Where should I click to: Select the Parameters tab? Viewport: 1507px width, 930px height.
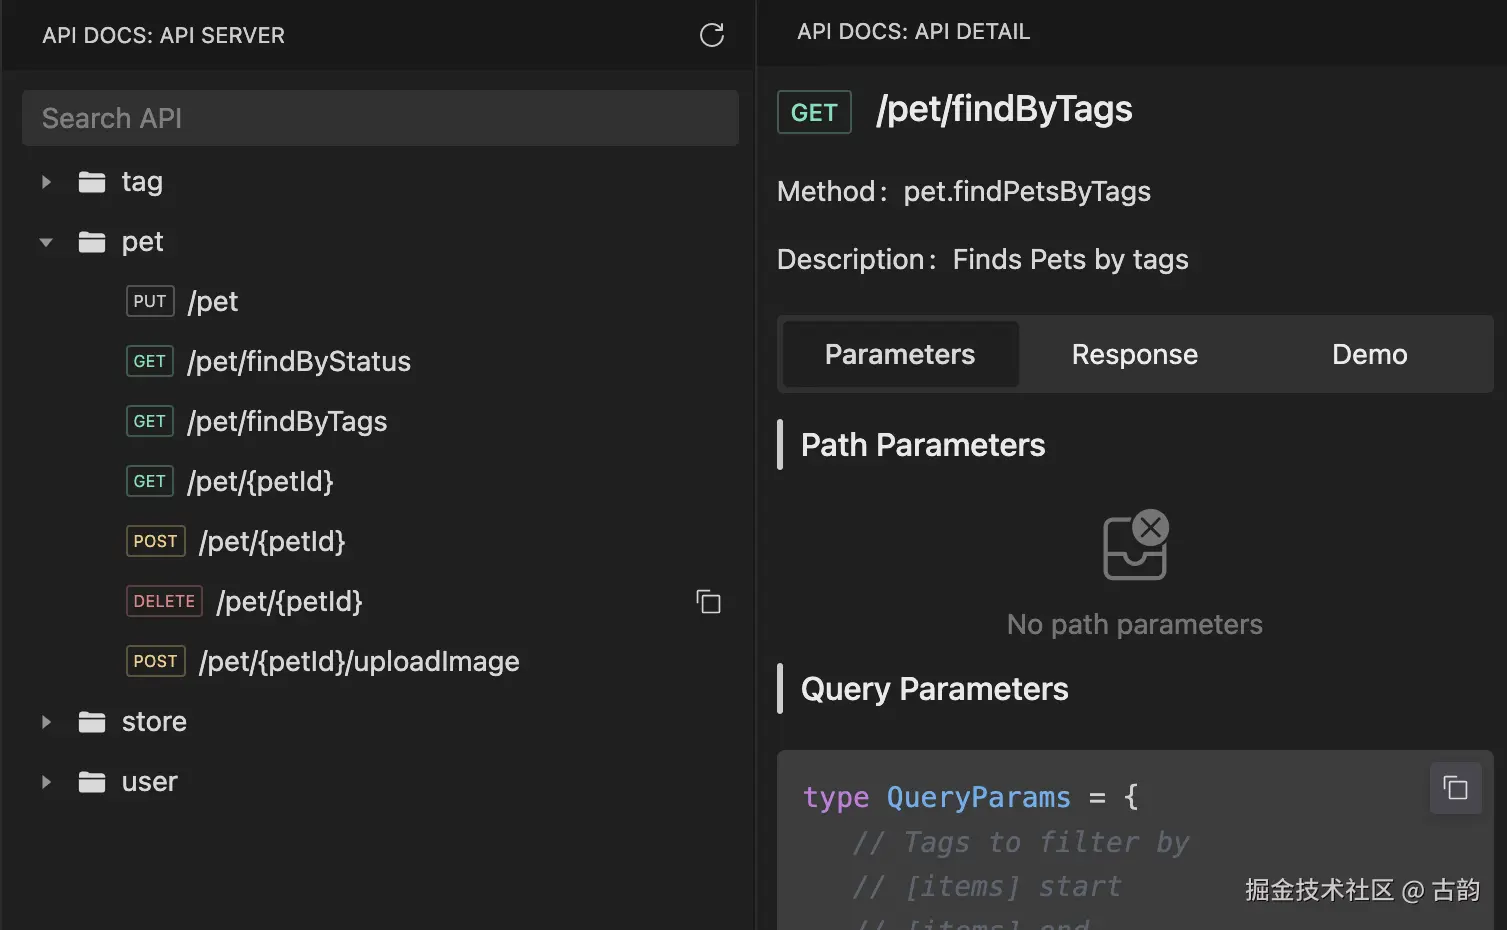[x=899, y=355]
